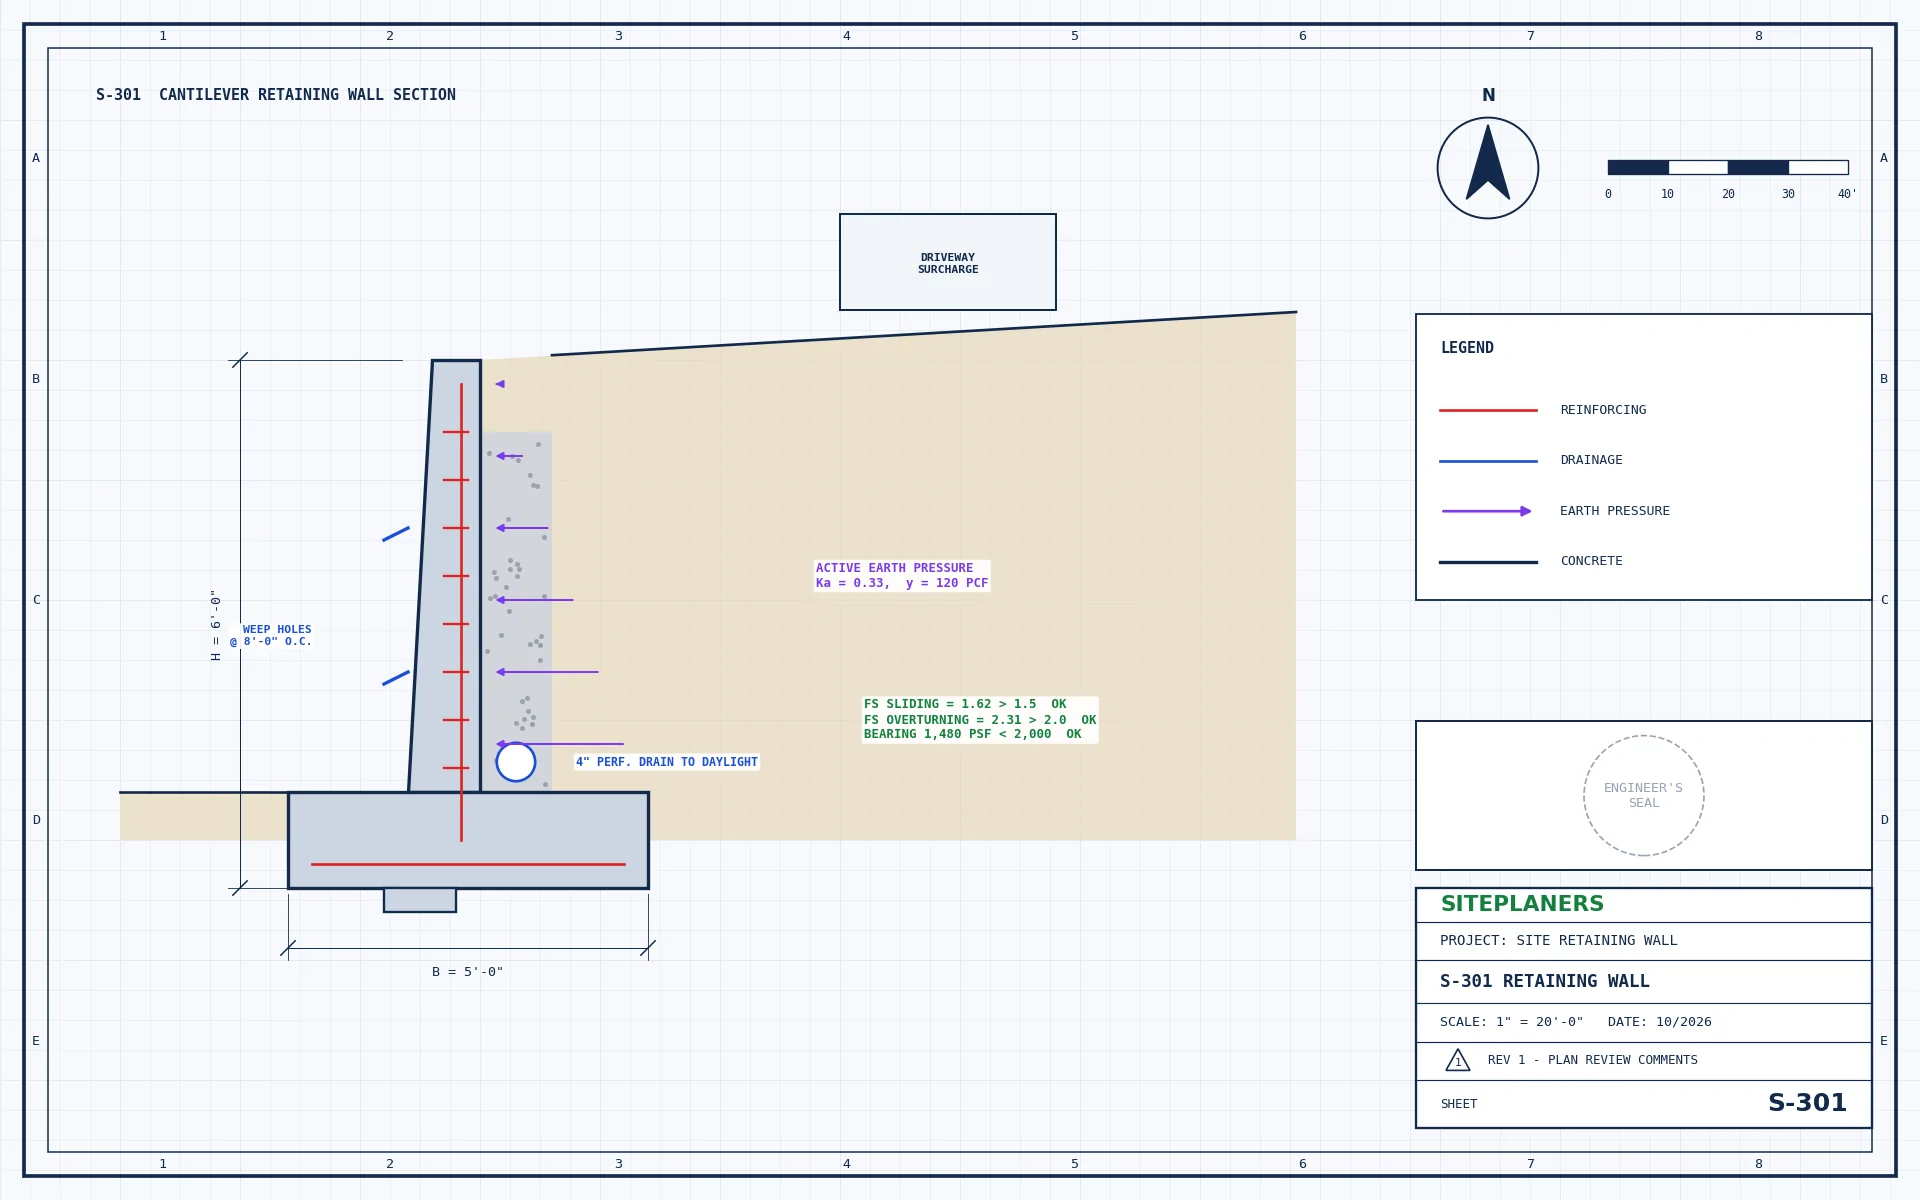
Task: Select the CONCRETE legend label
Action: 1591,561
